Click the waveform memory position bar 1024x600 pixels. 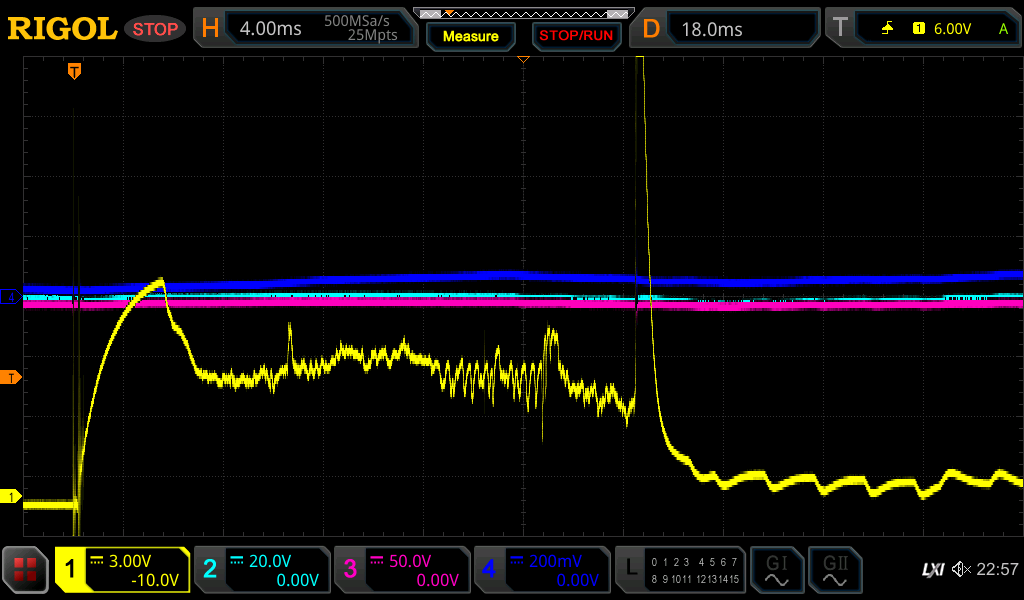tap(523, 13)
